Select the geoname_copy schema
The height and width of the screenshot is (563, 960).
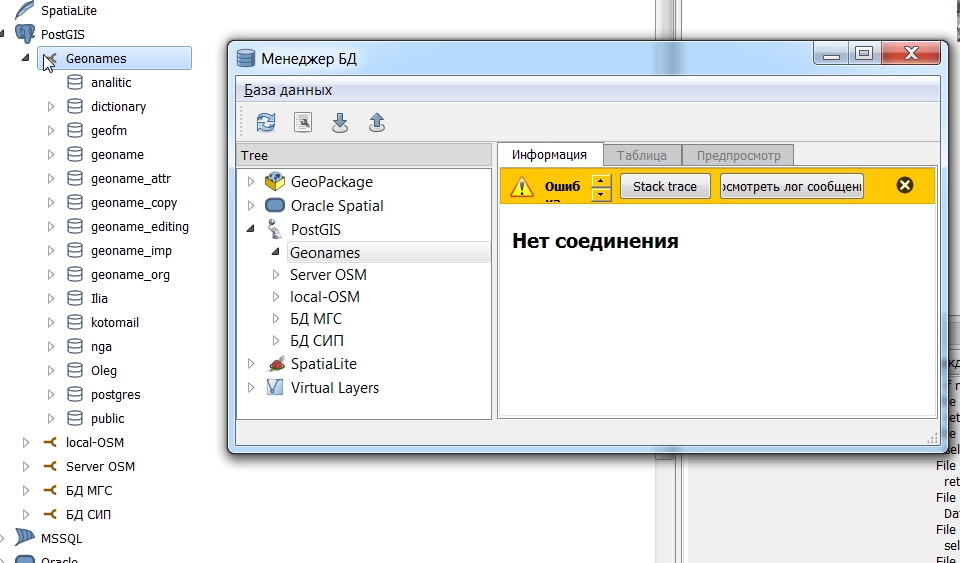(x=133, y=203)
